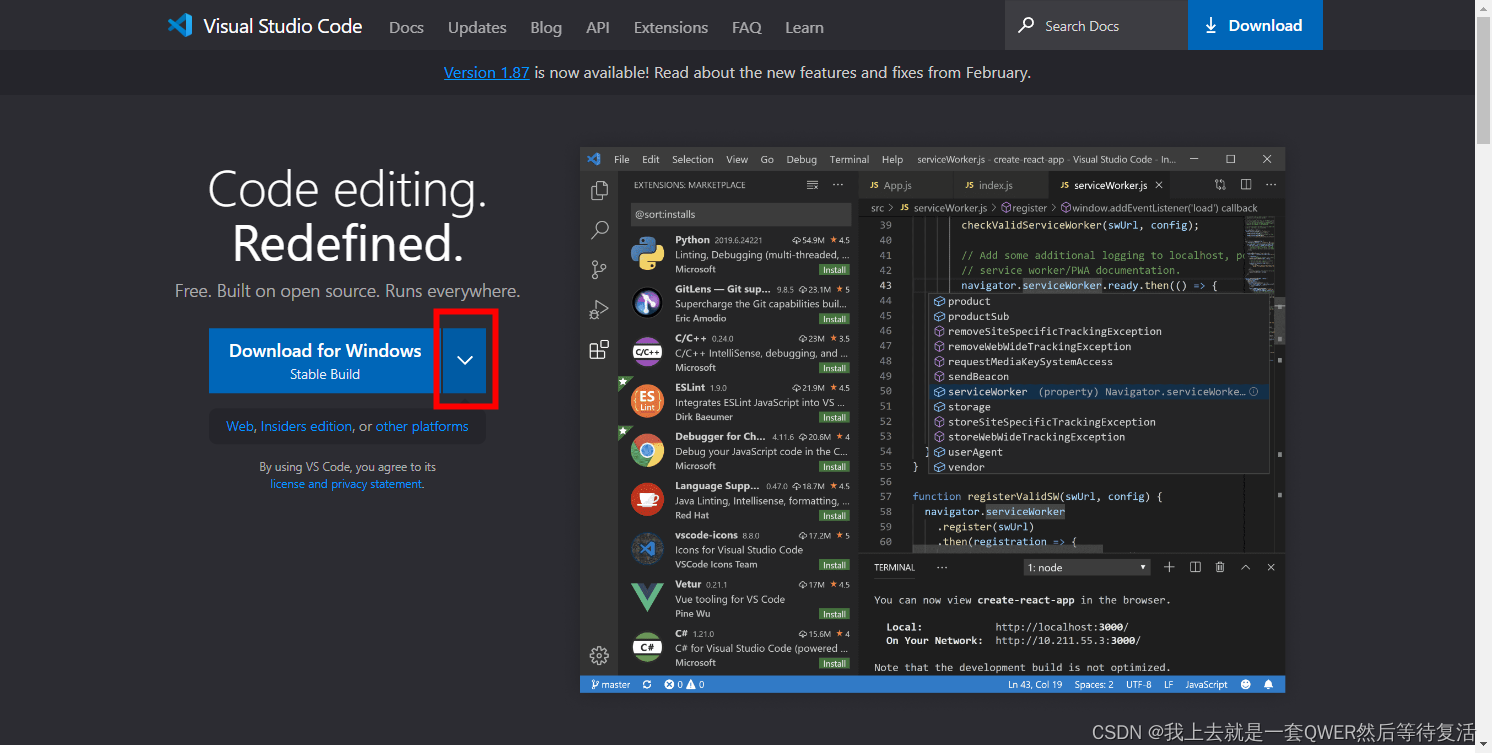This screenshot has width=1492, height=753.
Task: Open the Docs navigation item
Action: point(406,27)
